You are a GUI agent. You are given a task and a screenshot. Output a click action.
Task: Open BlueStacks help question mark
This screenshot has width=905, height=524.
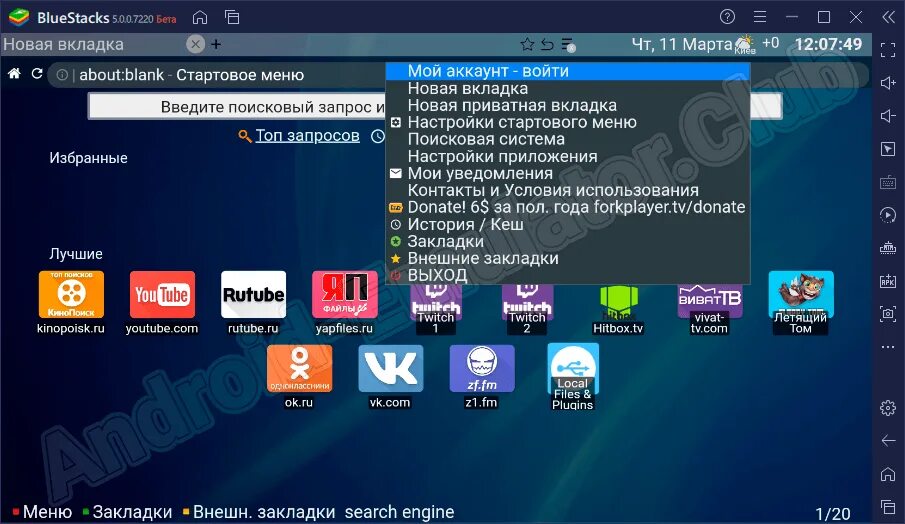coord(727,17)
